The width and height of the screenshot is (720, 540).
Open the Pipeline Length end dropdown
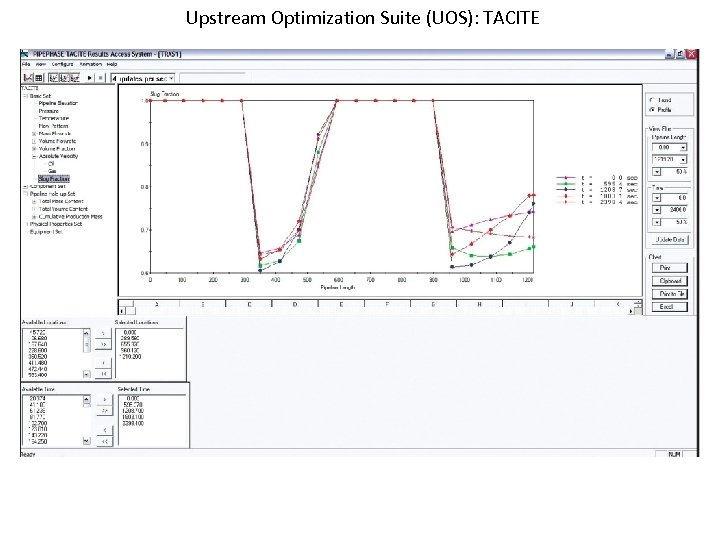pos(683,159)
